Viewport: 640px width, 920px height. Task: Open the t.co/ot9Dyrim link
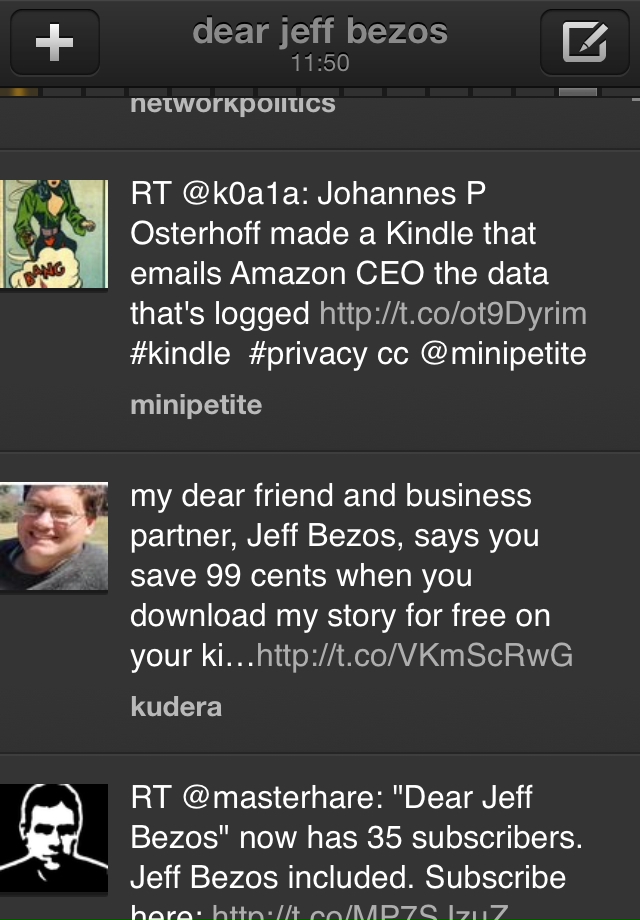click(x=452, y=314)
